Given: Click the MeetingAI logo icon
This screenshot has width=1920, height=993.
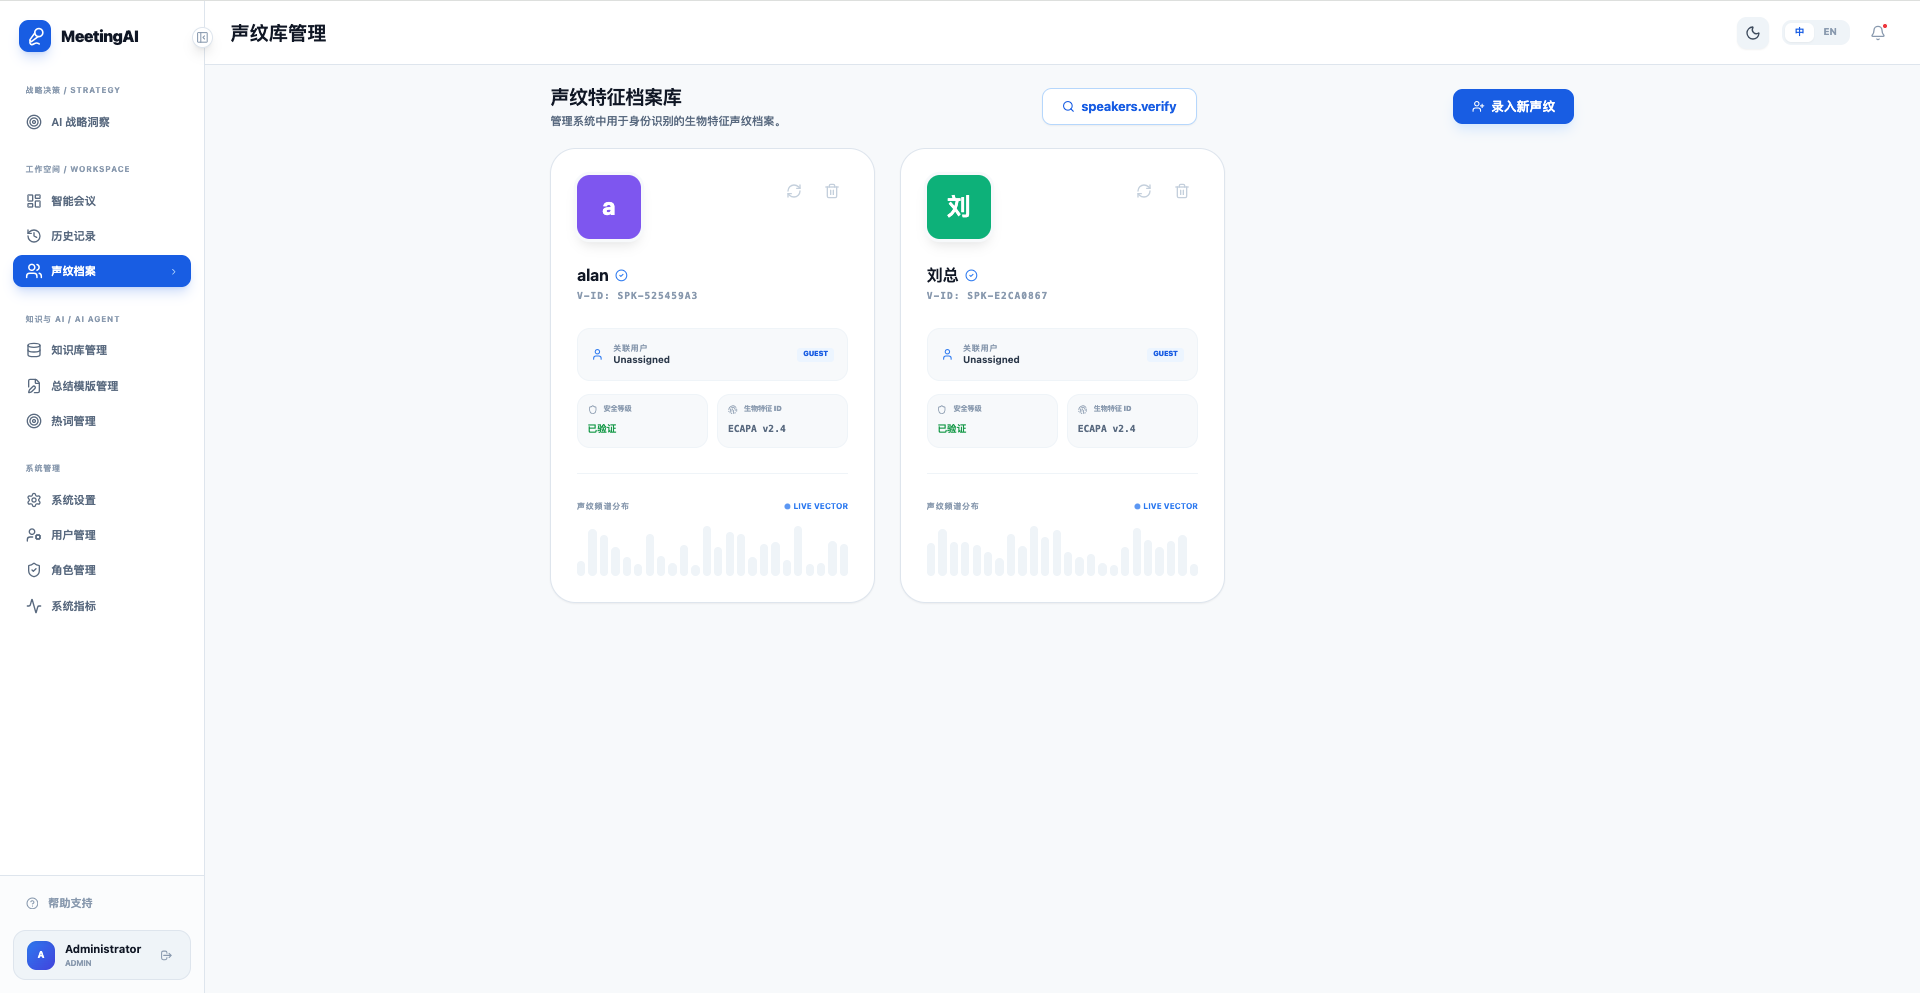Looking at the screenshot, I should pyautogui.click(x=35, y=36).
